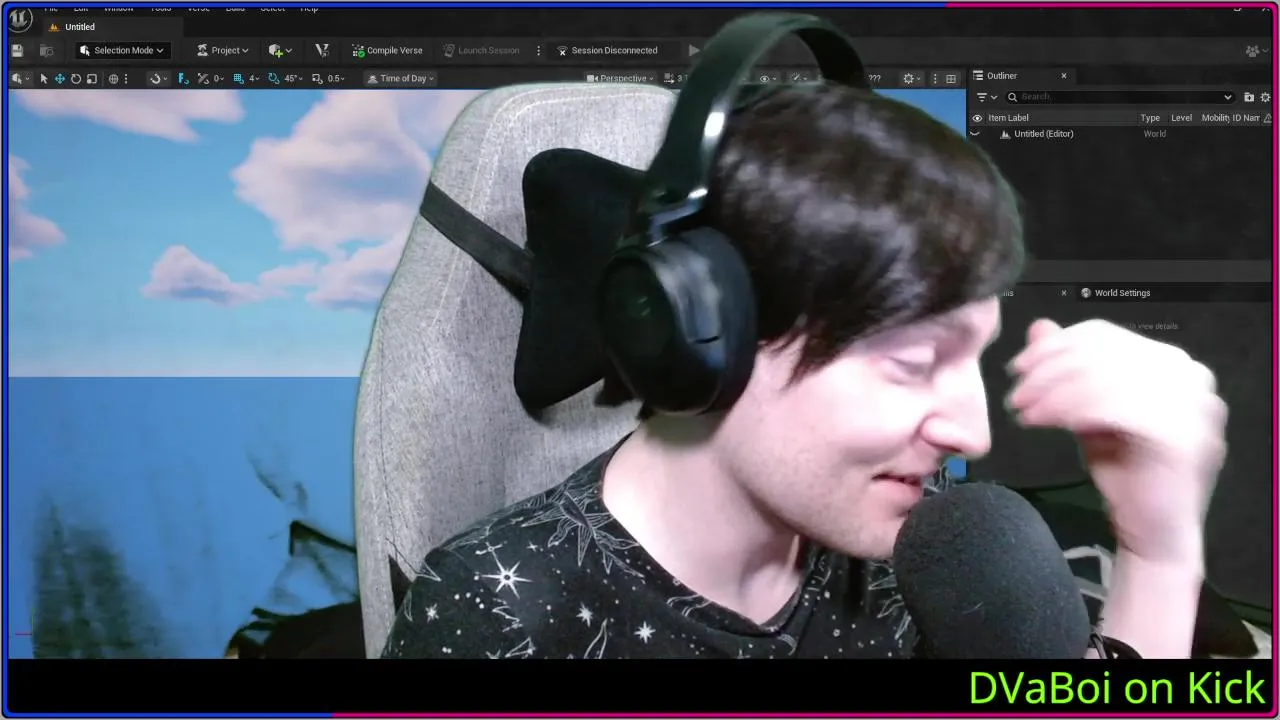Choose the Select objects arrow tool
Image resolution: width=1280 pixels, height=720 pixels.
click(x=43, y=78)
